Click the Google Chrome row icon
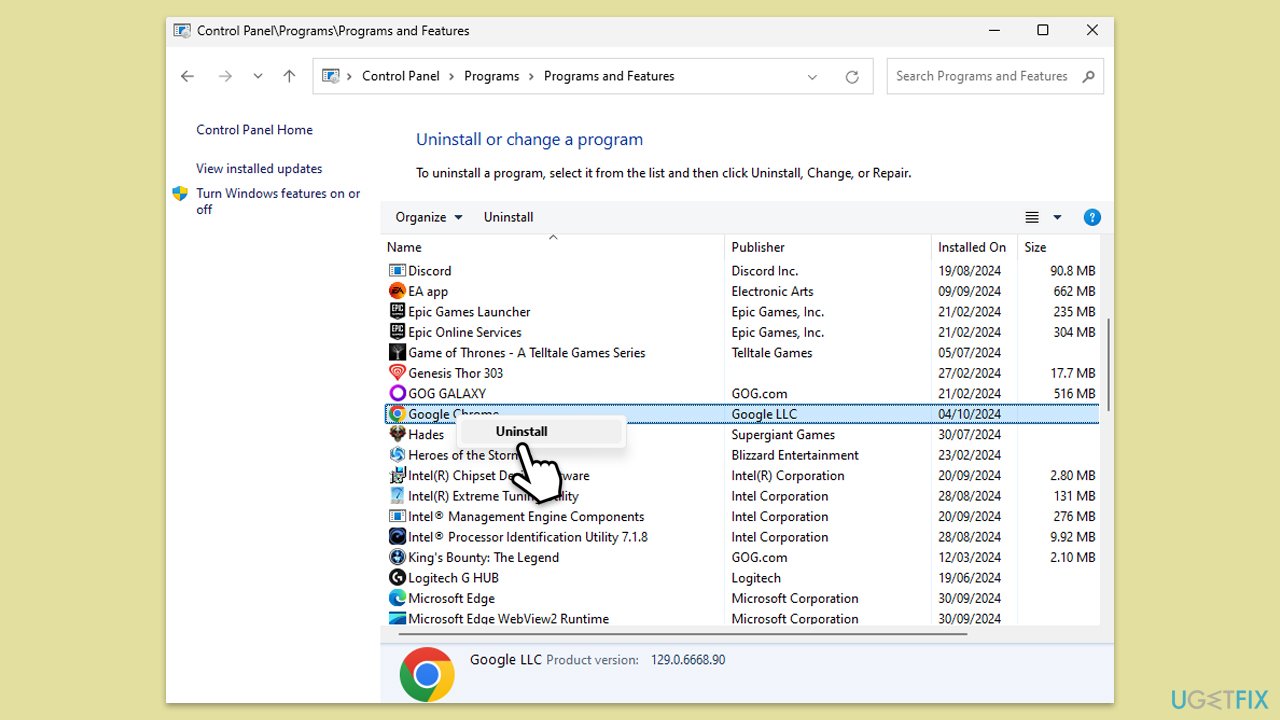Image resolution: width=1280 pixels, height=720 pixels. (397, 414)
